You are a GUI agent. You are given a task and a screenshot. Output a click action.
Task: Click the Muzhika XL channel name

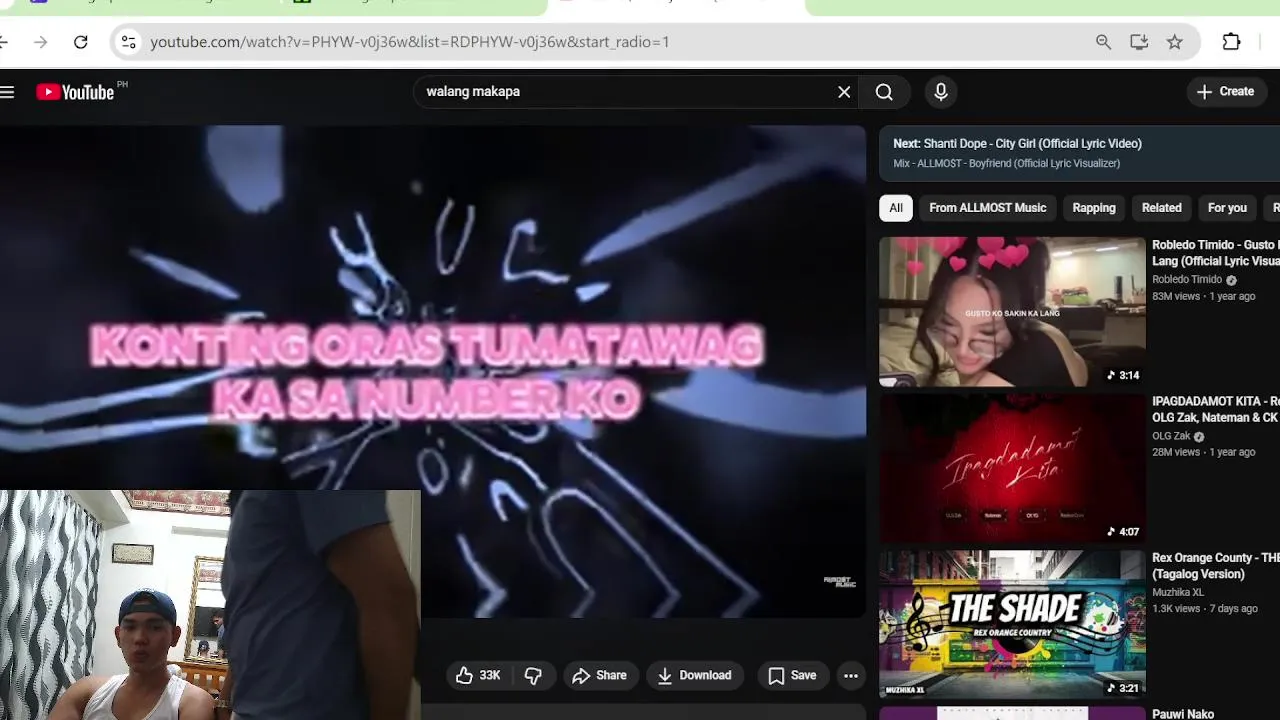1178,592
